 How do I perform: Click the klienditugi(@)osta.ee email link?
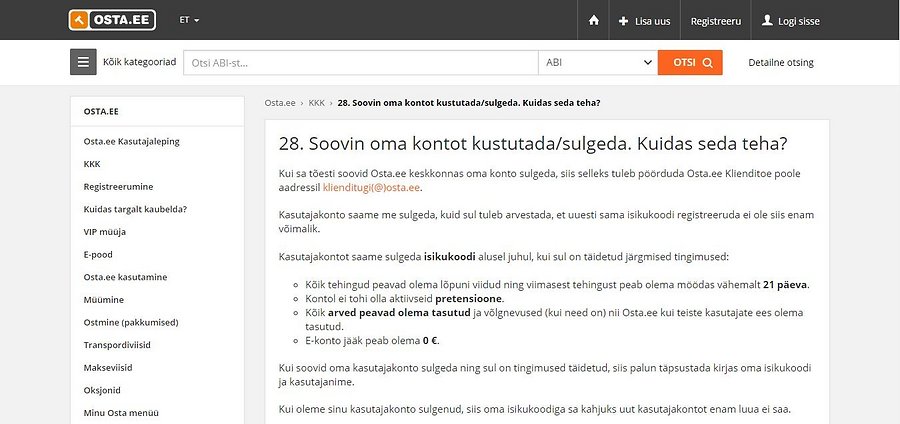point(371,188)
